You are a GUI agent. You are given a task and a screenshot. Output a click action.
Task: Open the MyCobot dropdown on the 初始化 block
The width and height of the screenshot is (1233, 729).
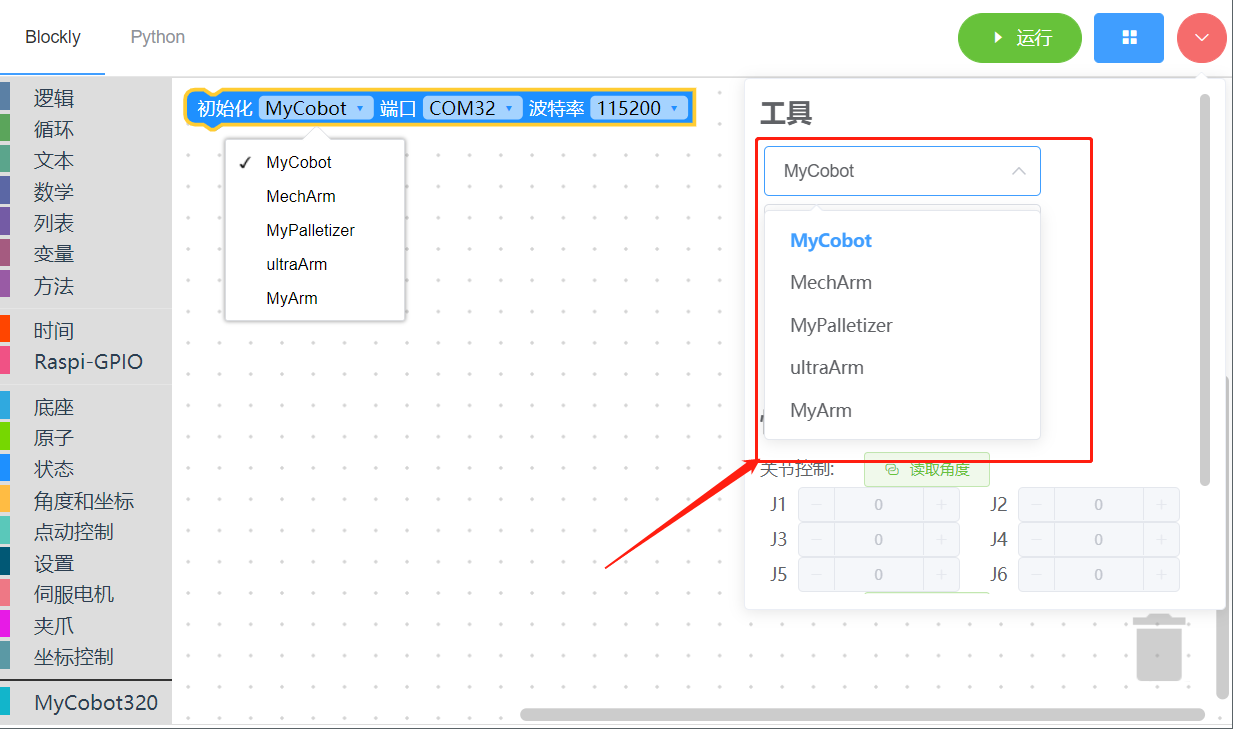point(316,108)
